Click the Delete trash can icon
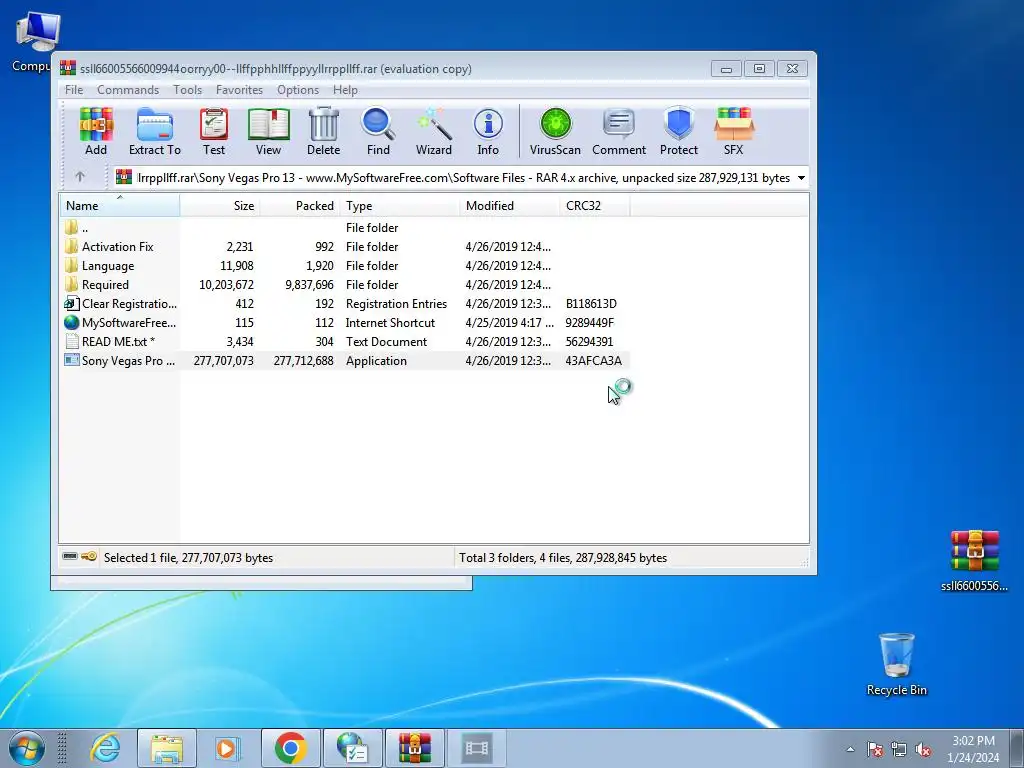The width and height of the screenshot is (1024, 768). (323, 131)
